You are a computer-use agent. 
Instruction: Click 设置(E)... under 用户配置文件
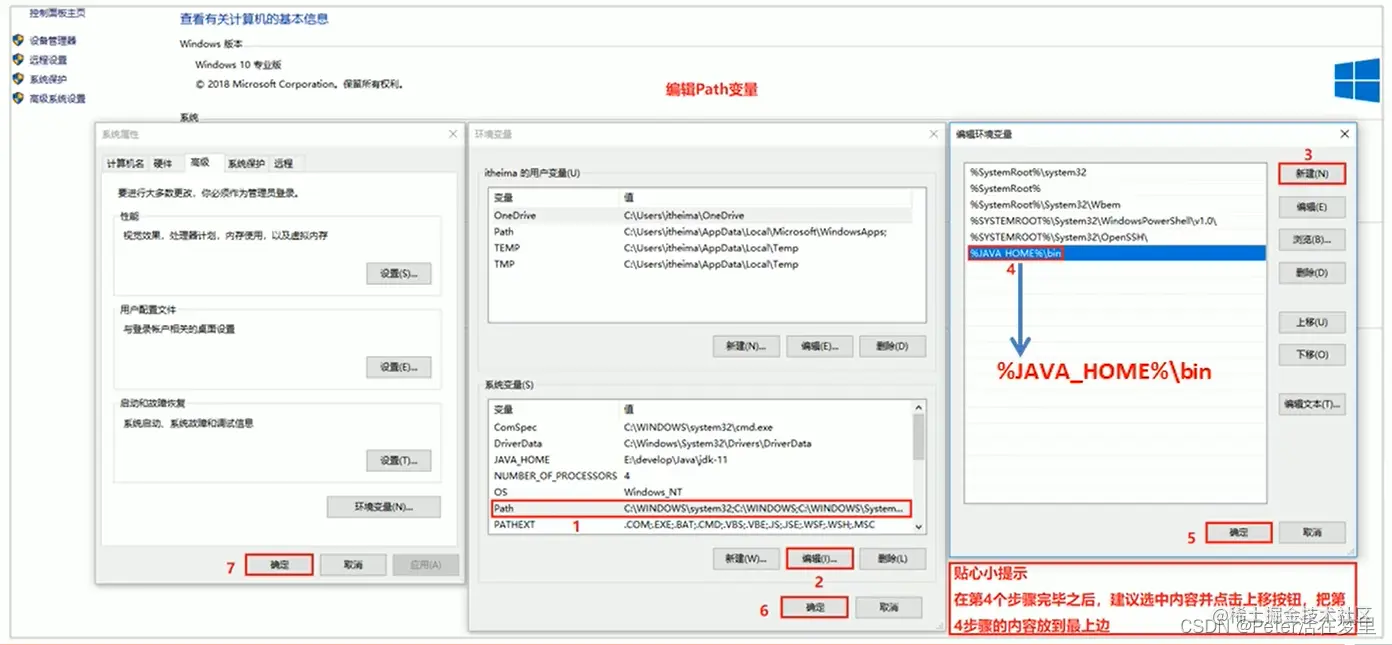coord(398,366)
